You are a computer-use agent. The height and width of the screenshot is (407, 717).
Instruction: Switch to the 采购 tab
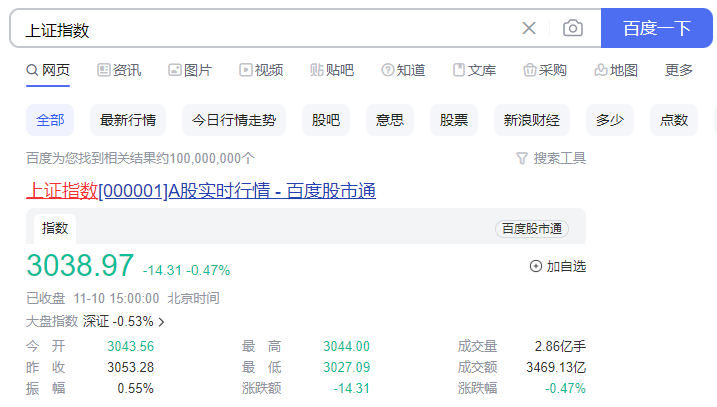545,70
